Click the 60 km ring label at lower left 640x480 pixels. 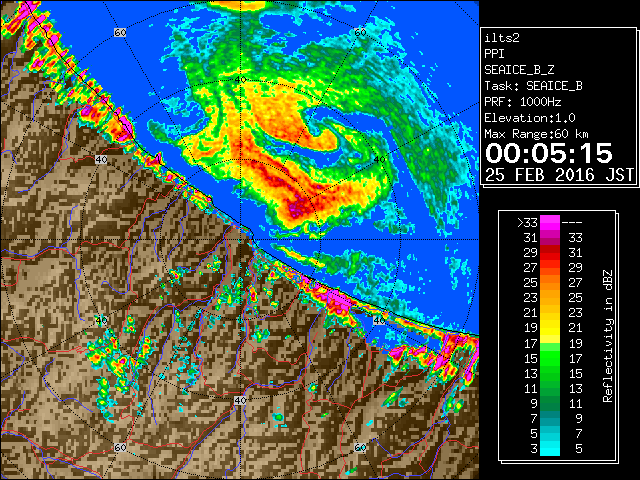[x=120, y=447]
